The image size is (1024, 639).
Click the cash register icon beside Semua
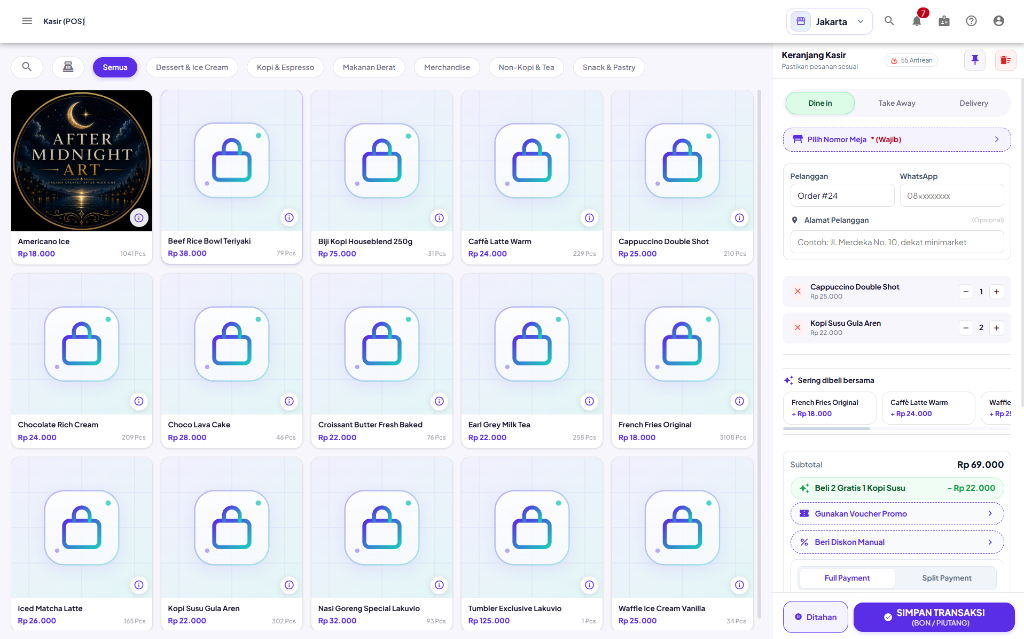coord(68,67)
